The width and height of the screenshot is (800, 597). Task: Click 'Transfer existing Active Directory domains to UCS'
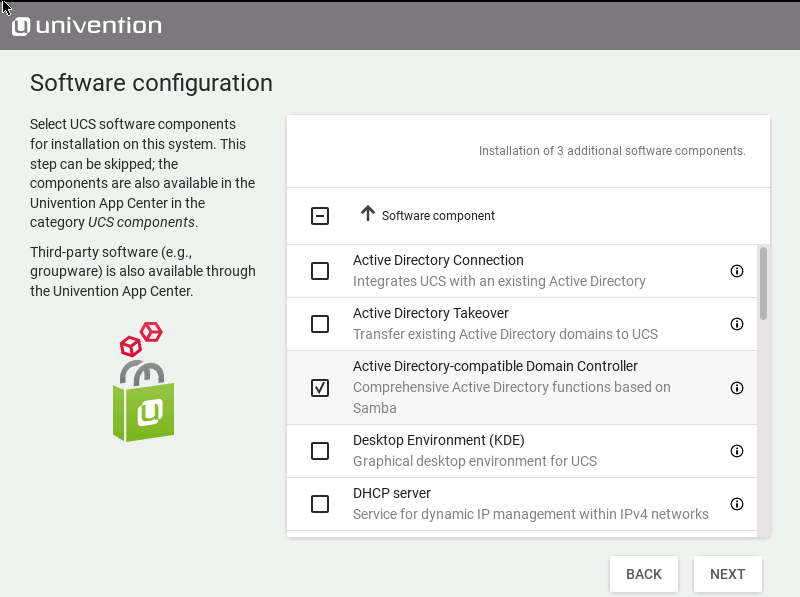(x=506, y=334)
